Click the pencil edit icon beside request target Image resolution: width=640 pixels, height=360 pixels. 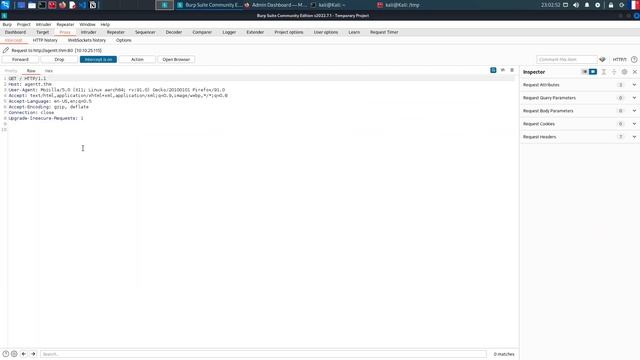point(6,50)
